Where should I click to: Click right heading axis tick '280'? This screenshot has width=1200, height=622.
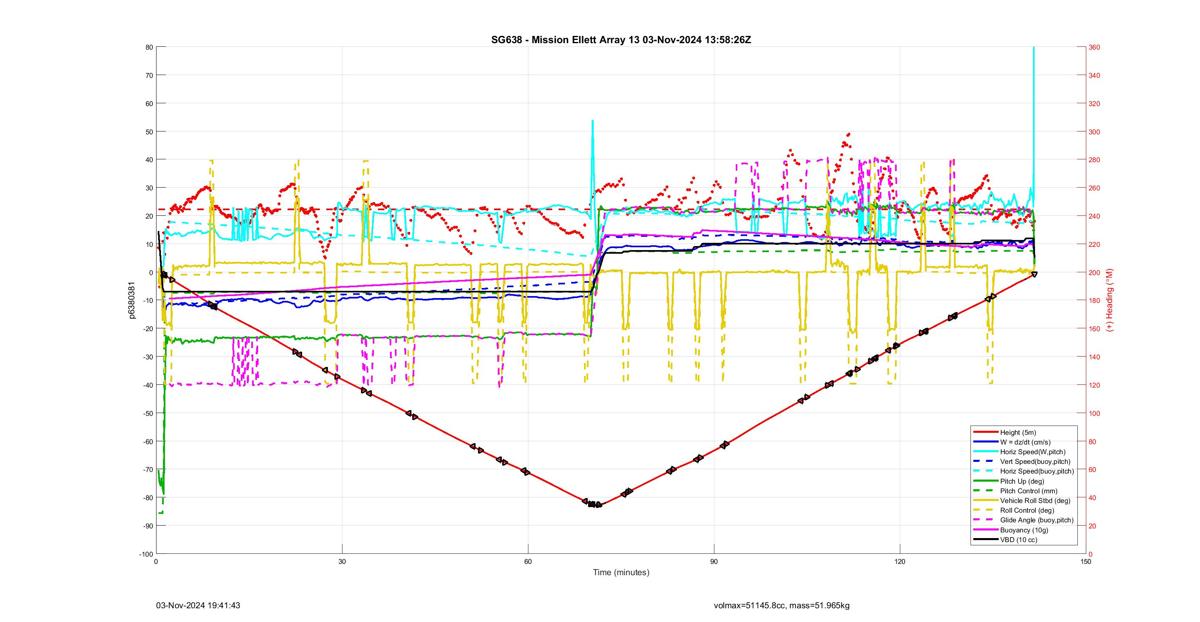point(1095,160)
